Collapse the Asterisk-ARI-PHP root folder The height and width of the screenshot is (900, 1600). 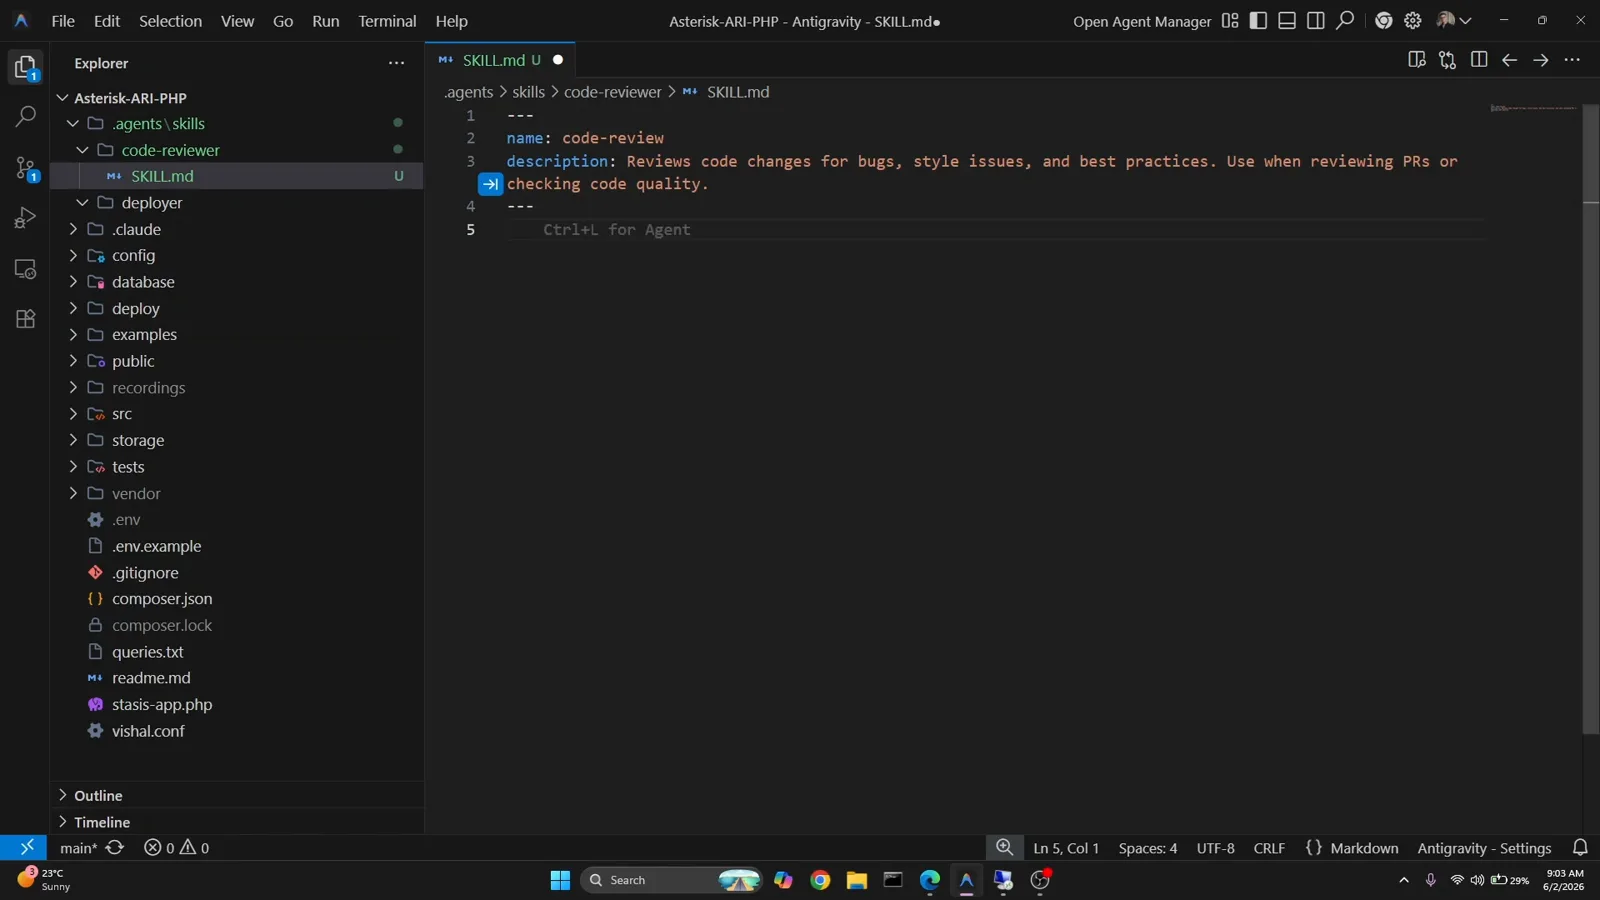63,98
